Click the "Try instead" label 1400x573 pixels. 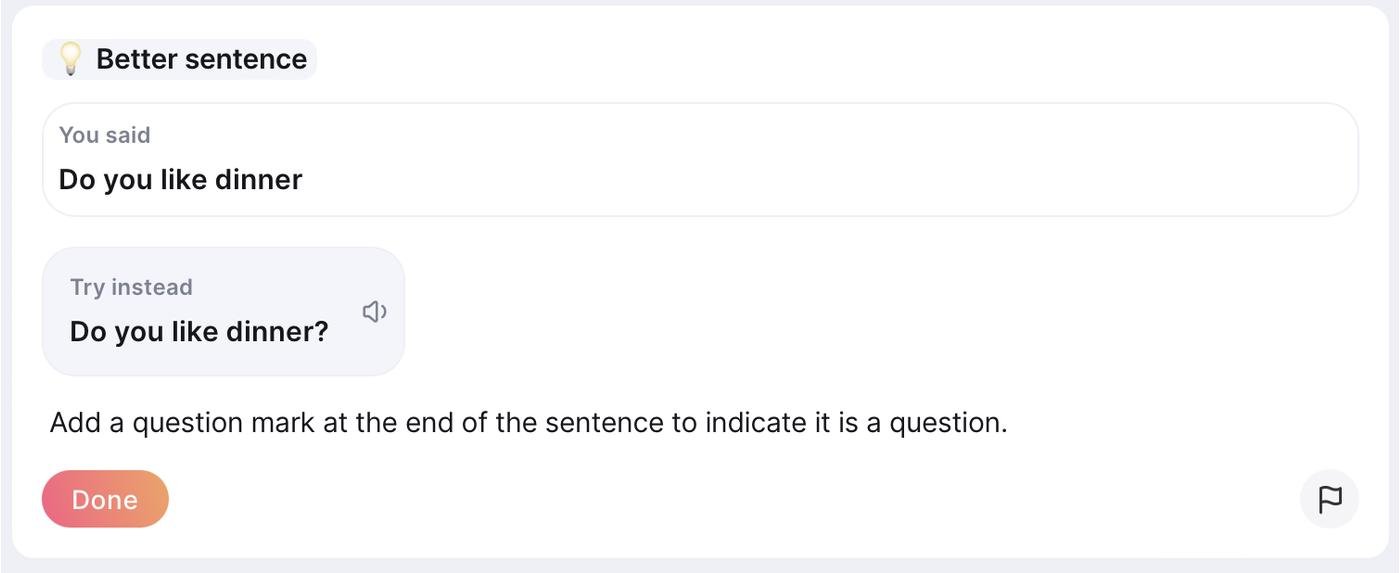(131, 287)
